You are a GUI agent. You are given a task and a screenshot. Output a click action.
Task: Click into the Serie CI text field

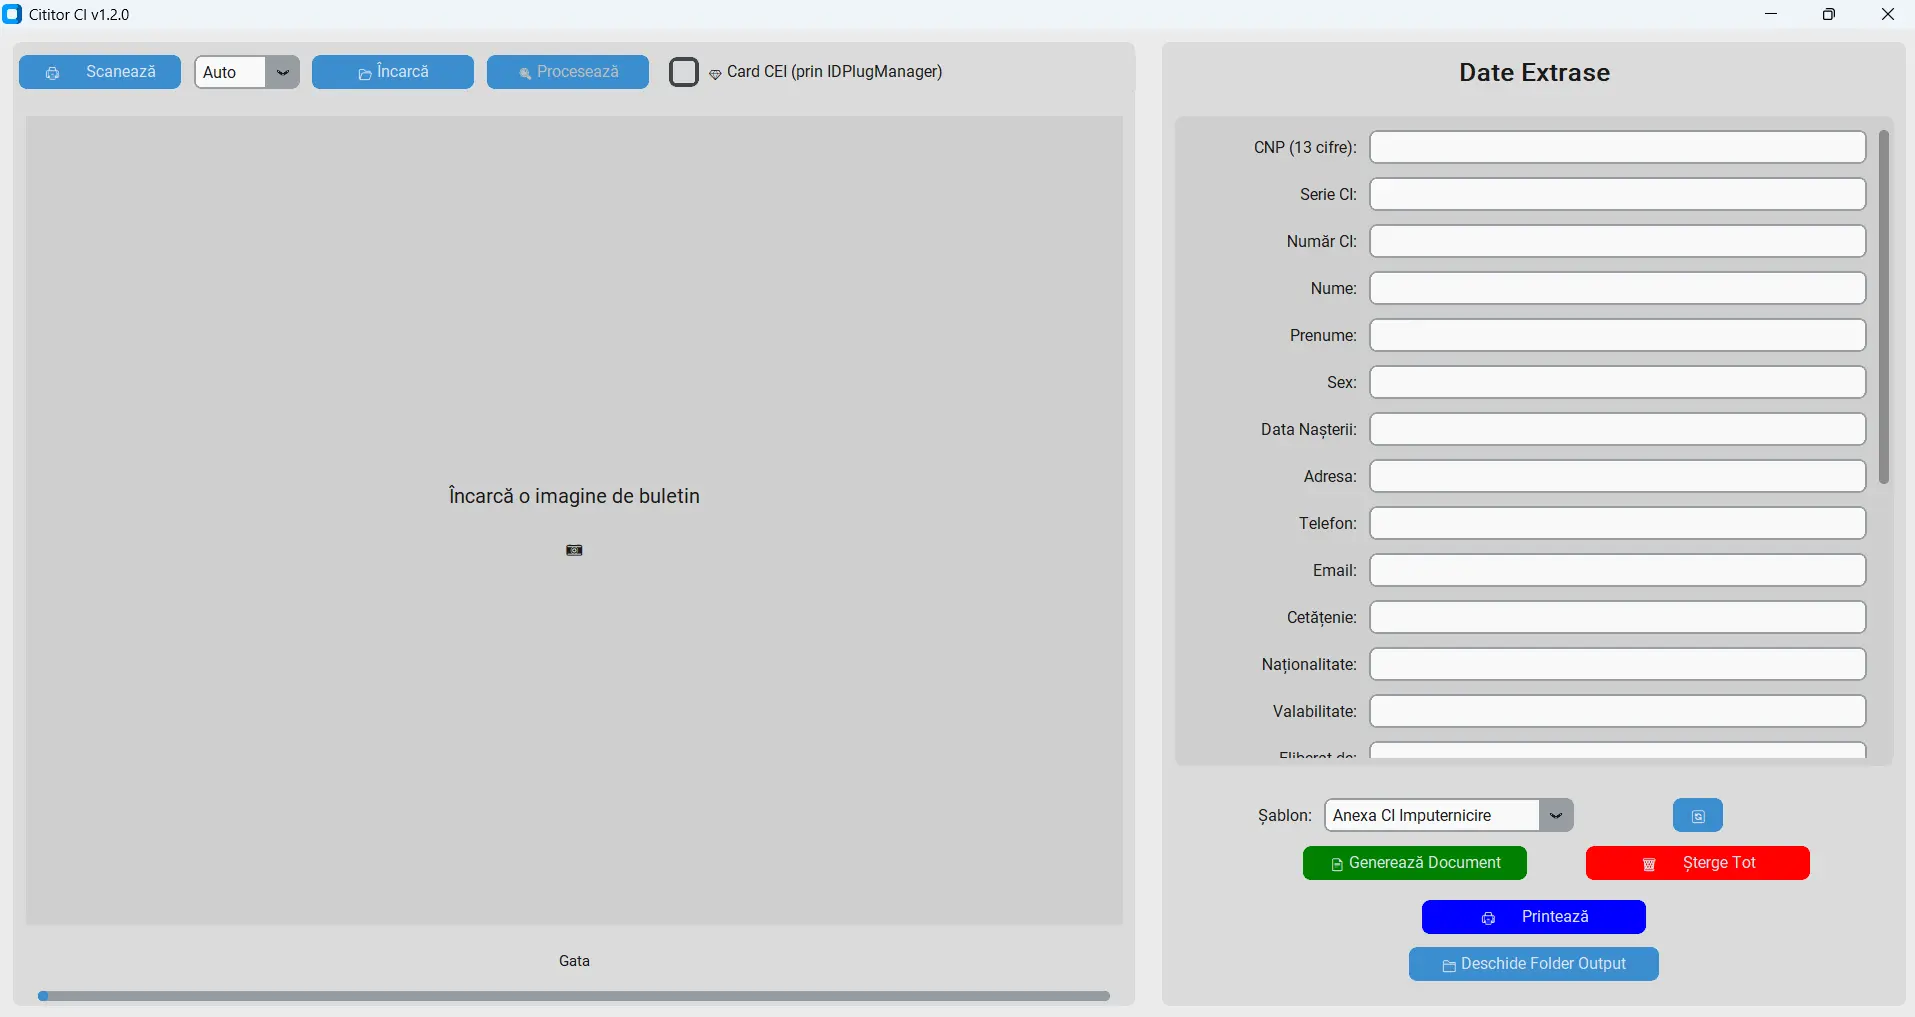click(1617, 194)
